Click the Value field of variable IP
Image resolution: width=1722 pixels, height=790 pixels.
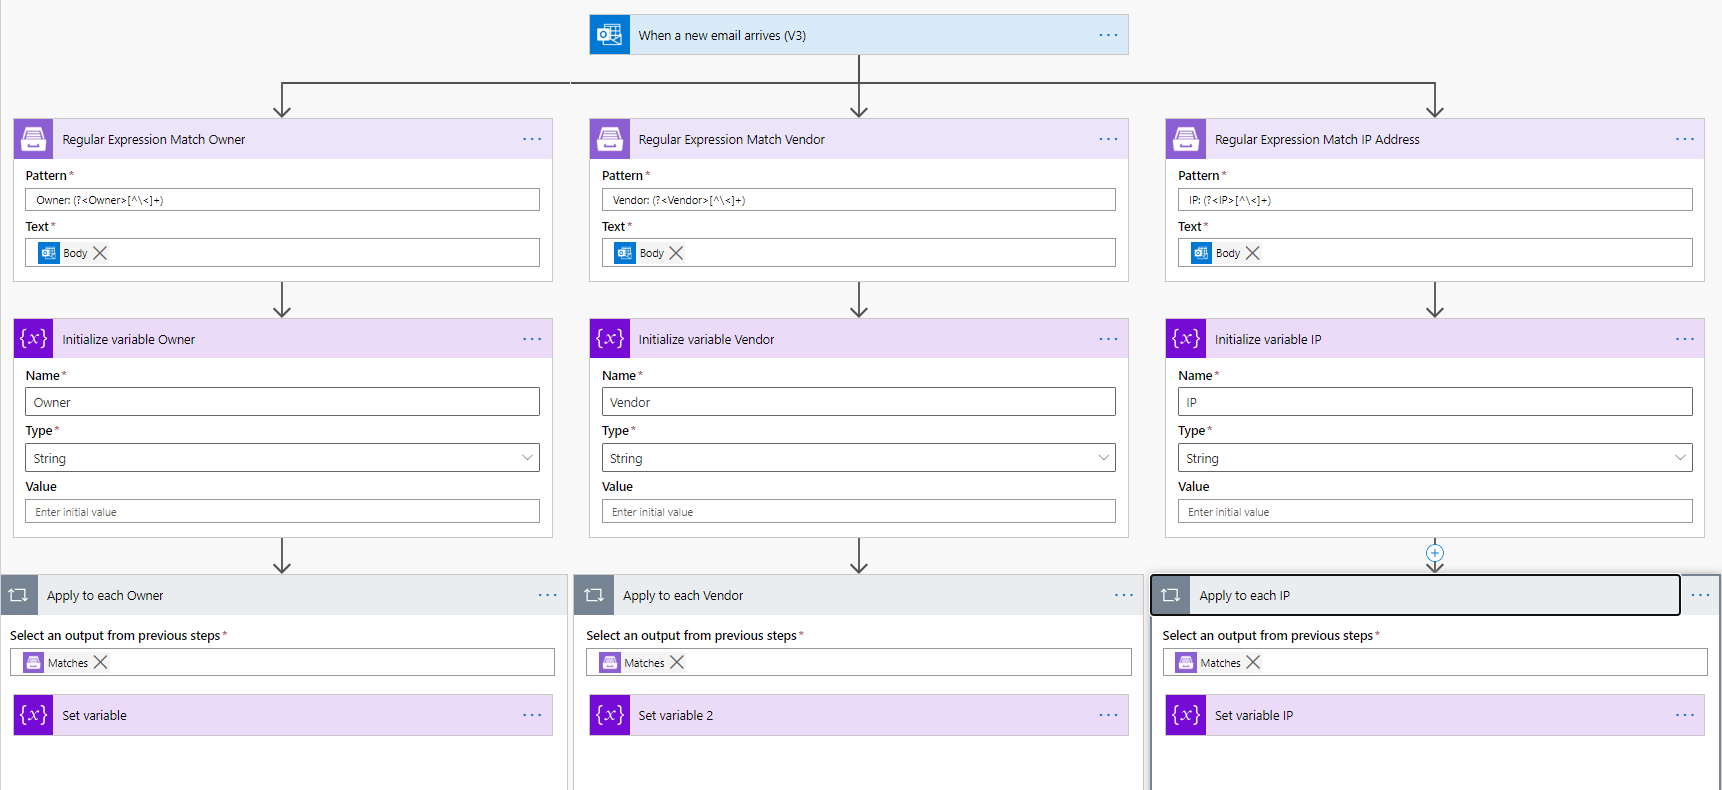click(1434, 512)
